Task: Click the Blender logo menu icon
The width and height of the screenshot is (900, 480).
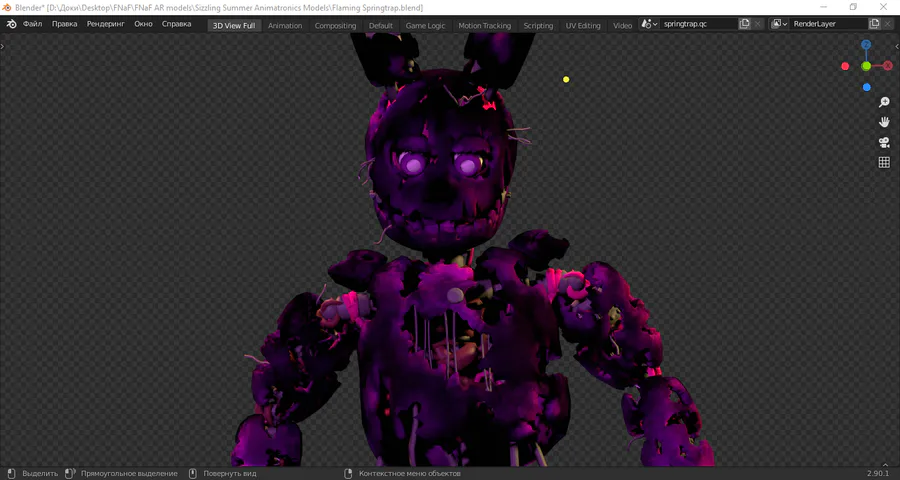Action: pyautogui.click(x=11, y=24)
